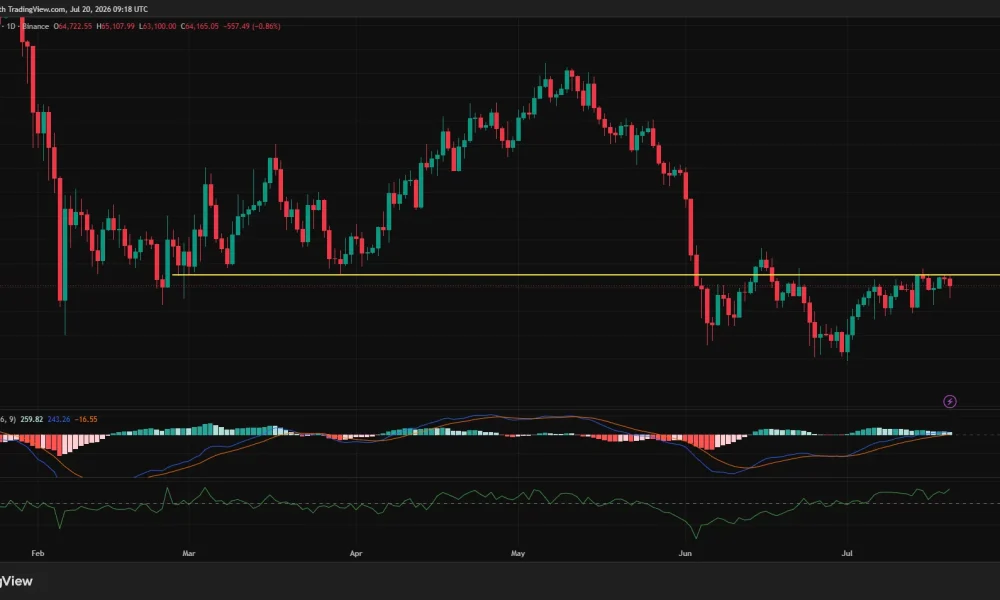Click the Mar label on time axis
This screenshot has height=600, width=1000.
pos(189,553)
